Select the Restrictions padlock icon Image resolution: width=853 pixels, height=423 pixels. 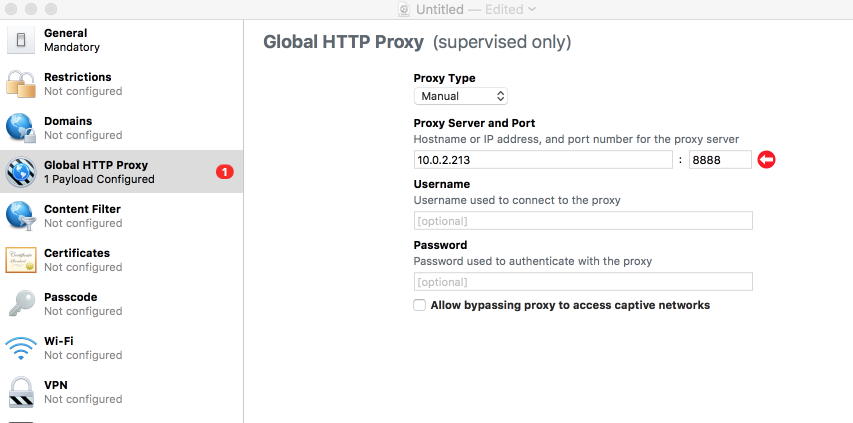point(20,84)
